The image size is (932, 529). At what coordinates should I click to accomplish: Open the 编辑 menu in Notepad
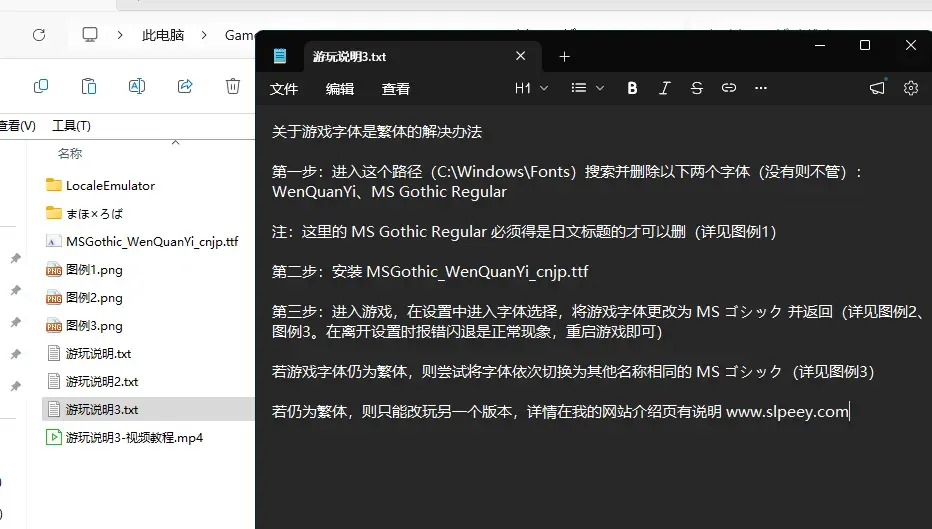(340, 89)
